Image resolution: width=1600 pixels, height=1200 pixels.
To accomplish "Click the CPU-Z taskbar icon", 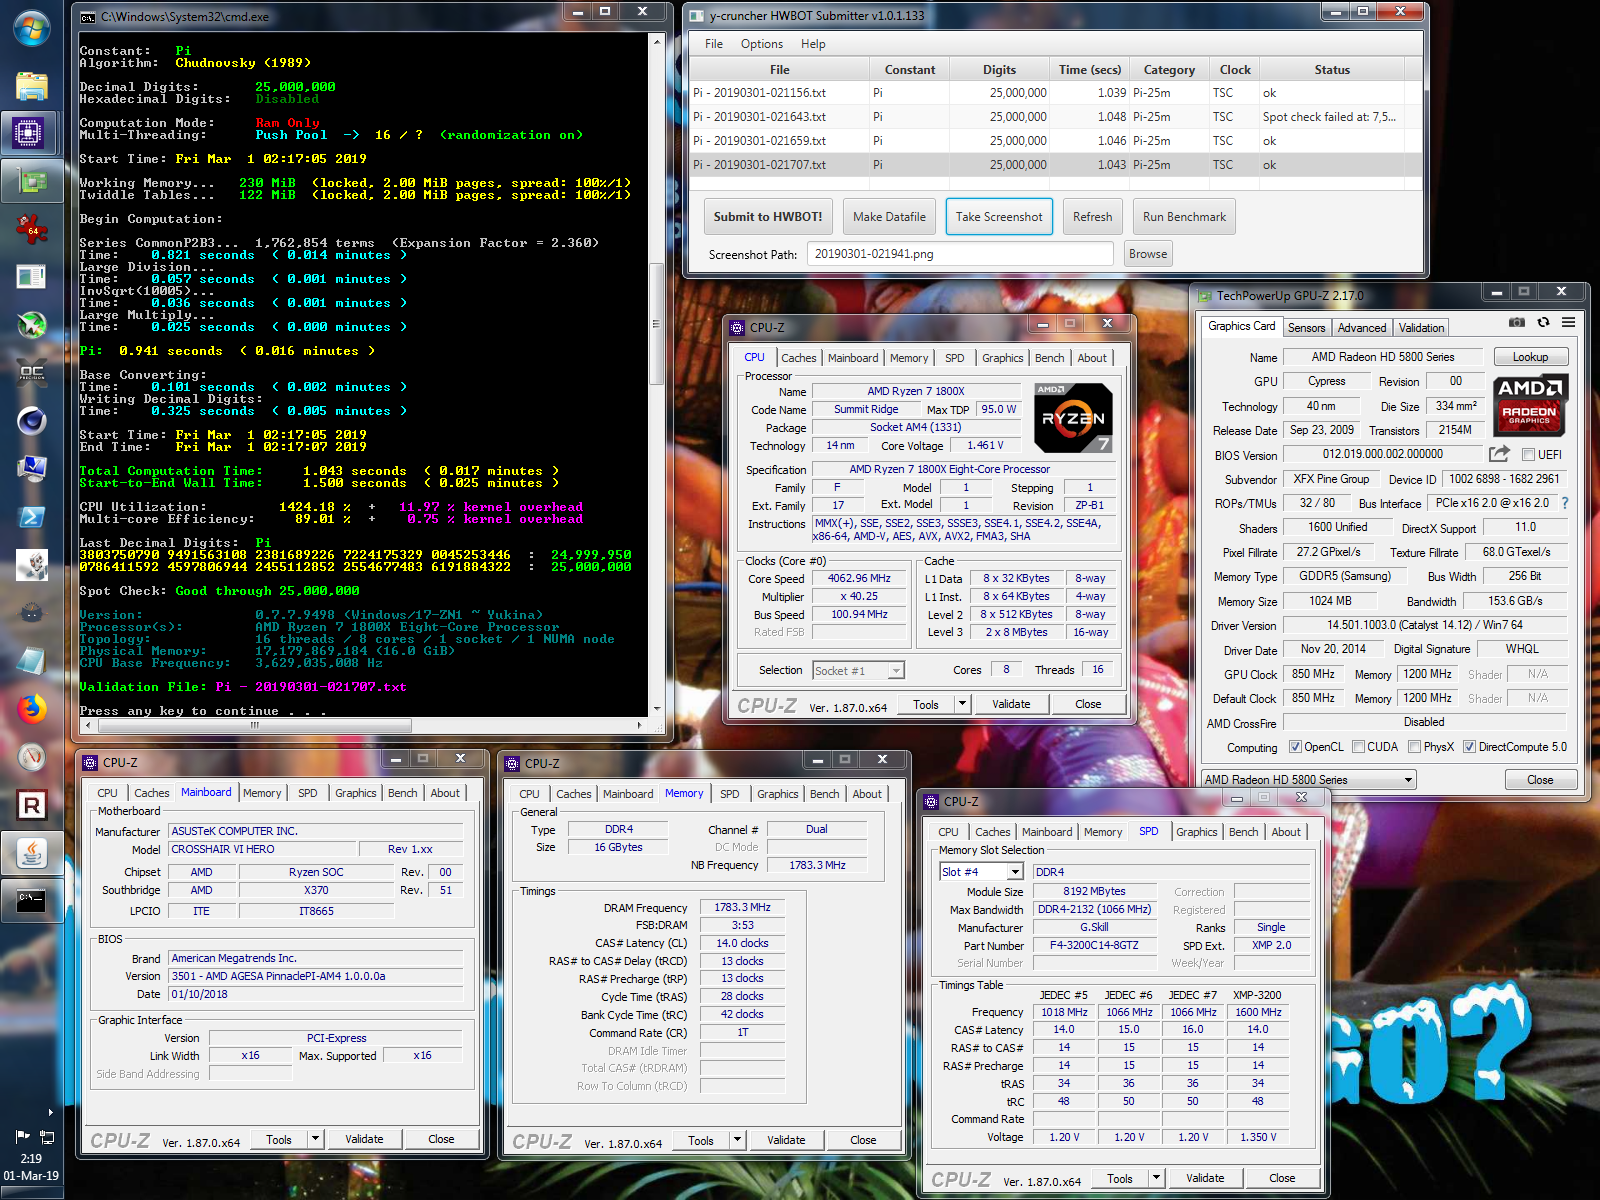I will pos(29,133).
